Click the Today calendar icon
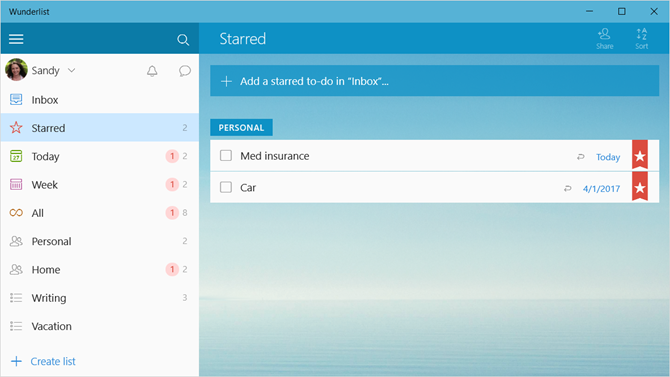The width and height of the screenshot is (670, 377). (x=16, y=156)
